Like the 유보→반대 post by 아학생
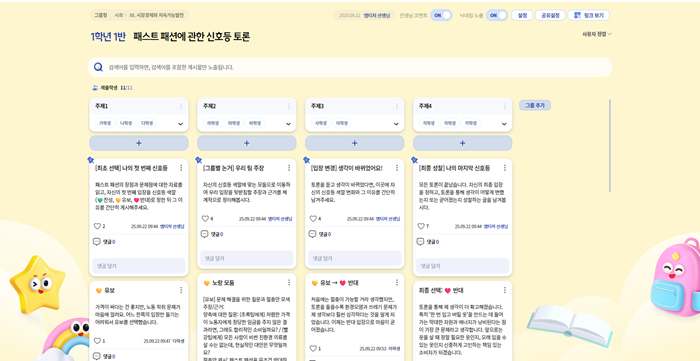 (313, 349)
